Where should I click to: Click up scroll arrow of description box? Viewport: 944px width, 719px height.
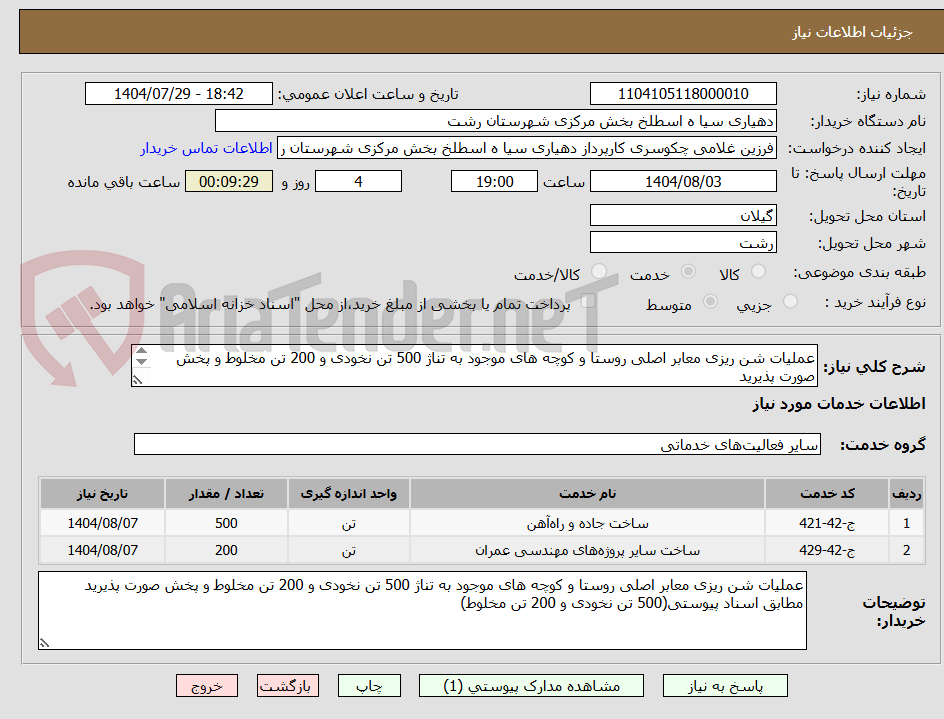[x=141, y=351]
